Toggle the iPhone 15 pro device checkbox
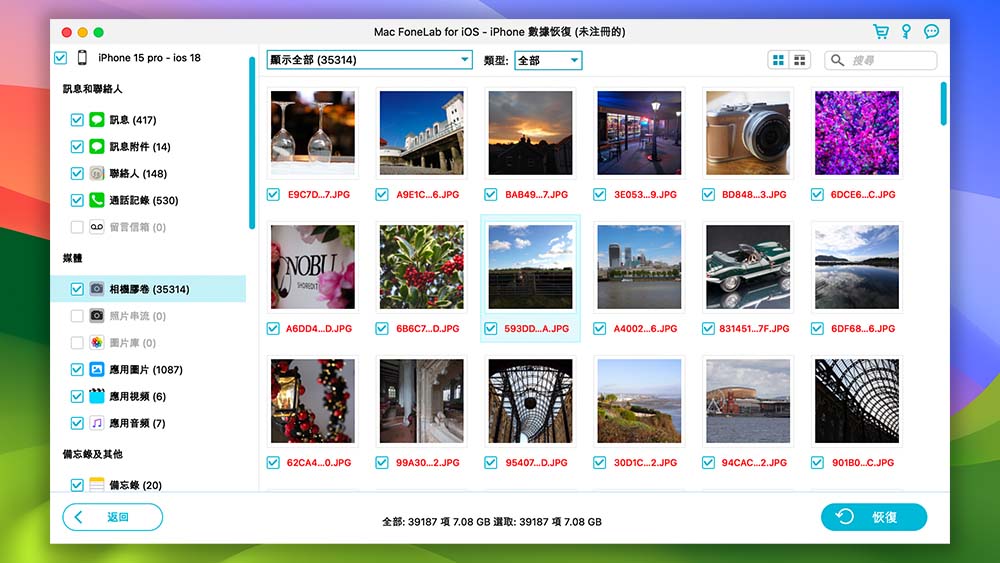The width and height of the screenshot is (1000, 563). pos(61,58)
